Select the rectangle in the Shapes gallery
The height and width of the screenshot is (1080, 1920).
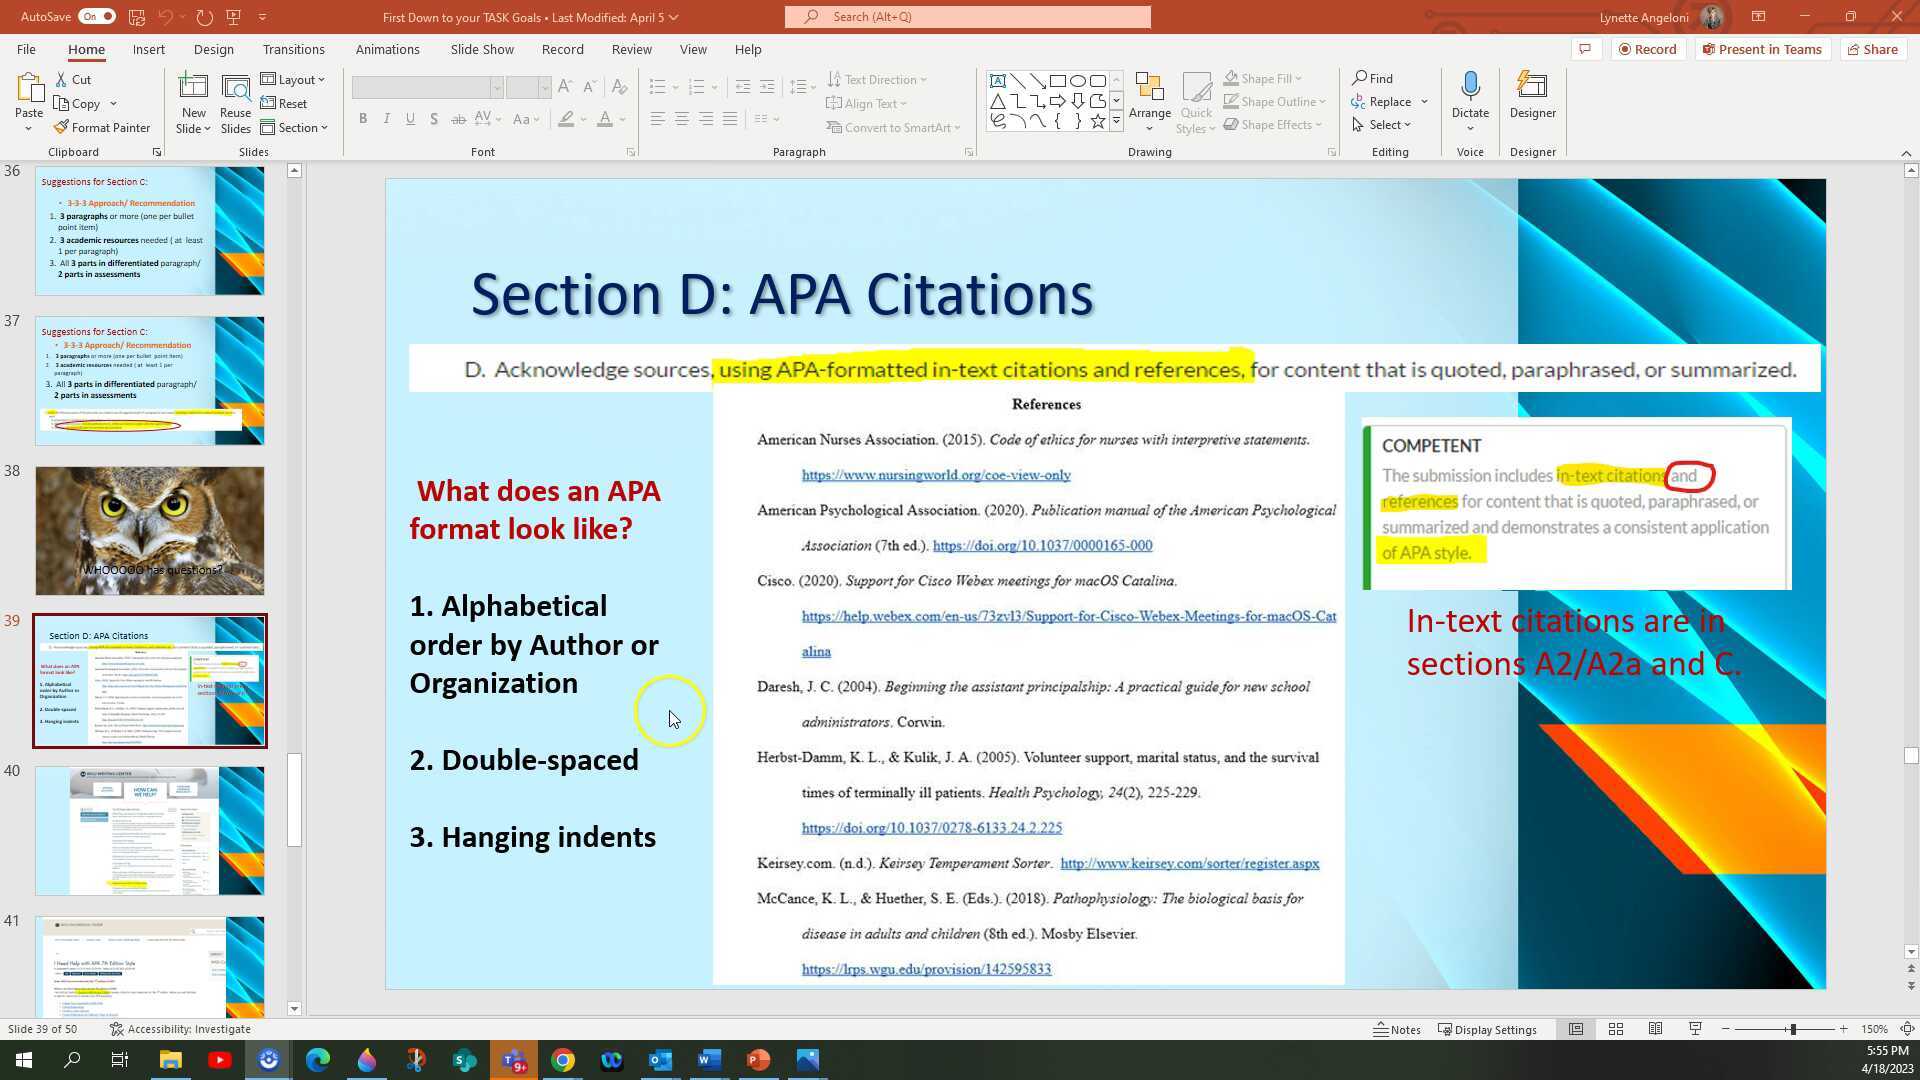[x=1060, y=79]
